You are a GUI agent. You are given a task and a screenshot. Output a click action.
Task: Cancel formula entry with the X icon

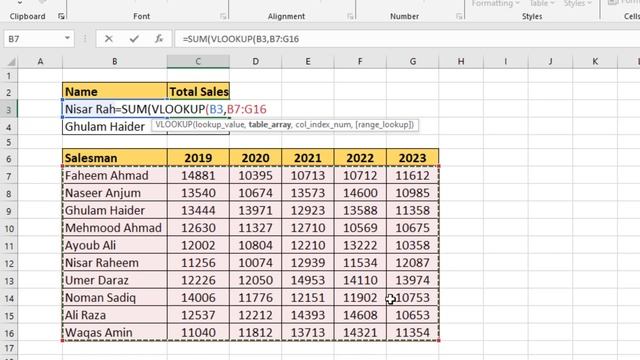pyautogui.click(x=109, y=39)
